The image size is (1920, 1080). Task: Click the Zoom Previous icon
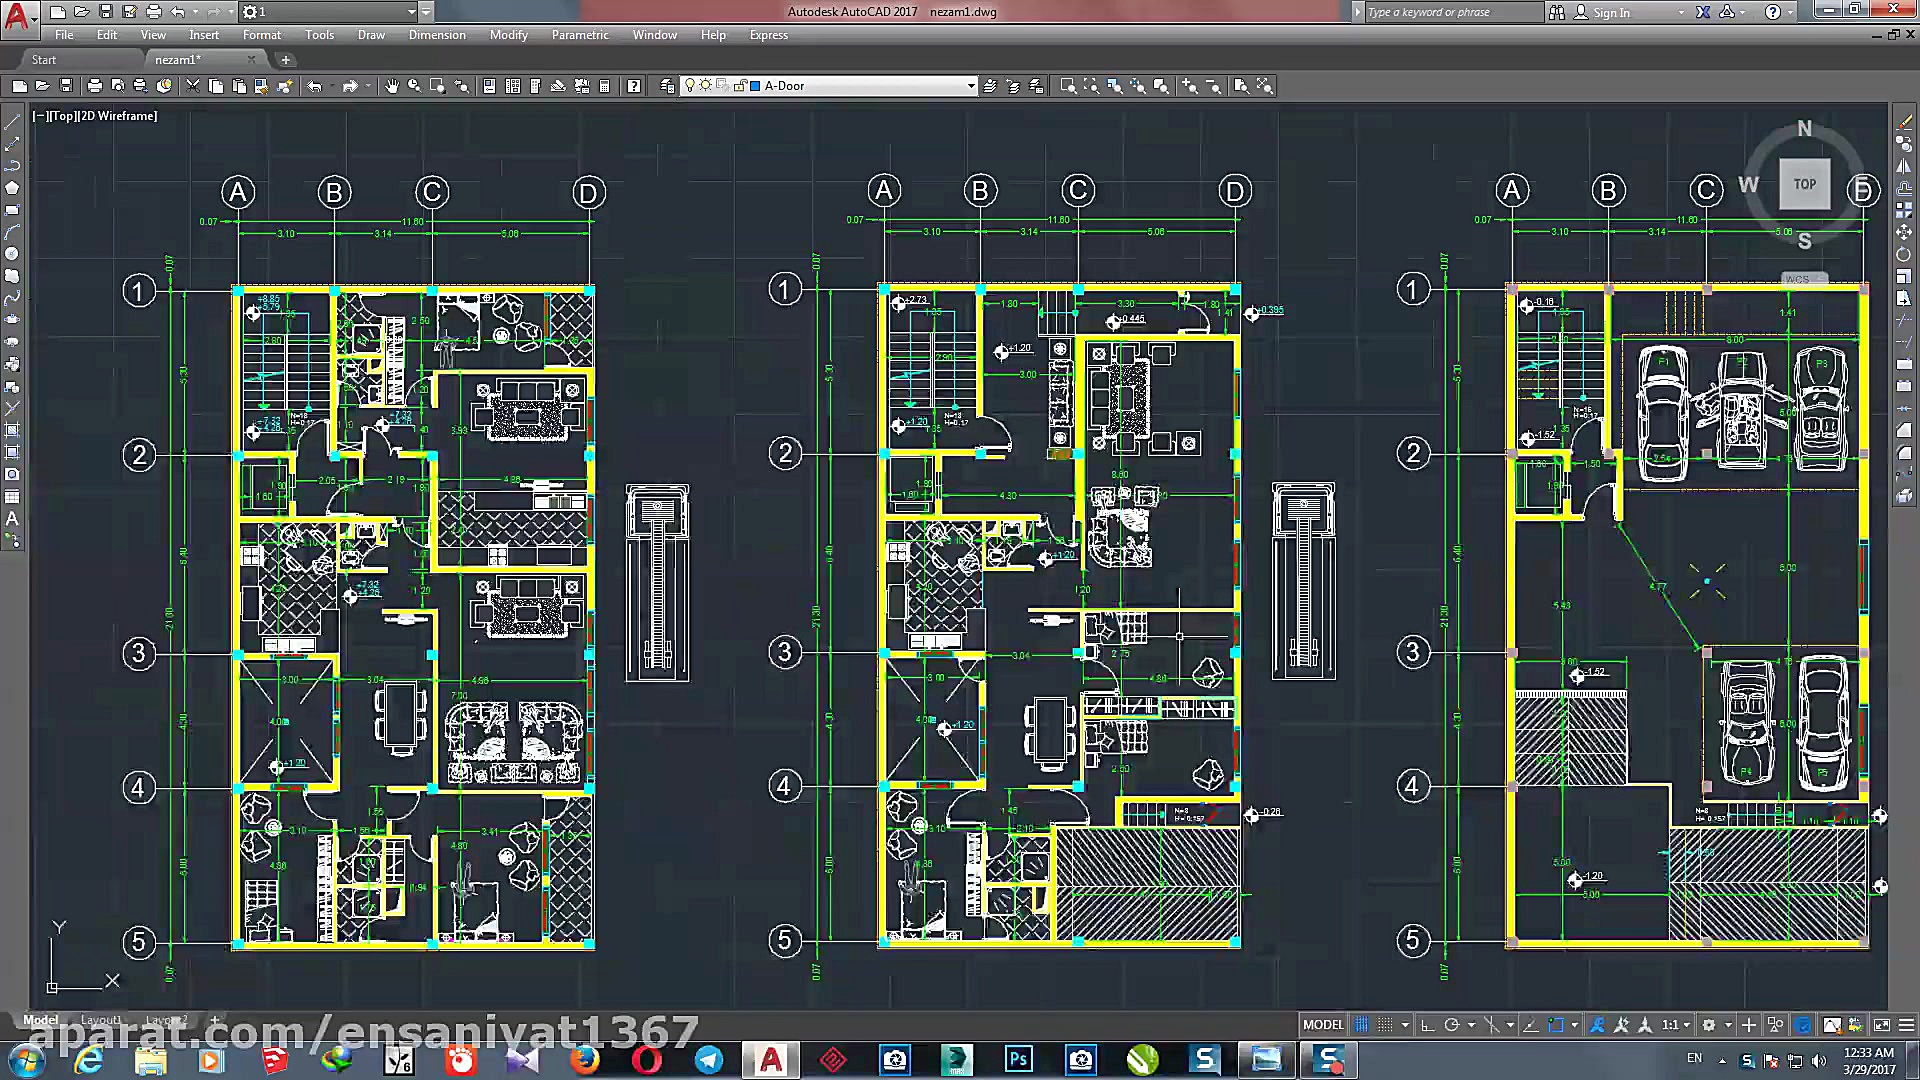pos(461,86)
